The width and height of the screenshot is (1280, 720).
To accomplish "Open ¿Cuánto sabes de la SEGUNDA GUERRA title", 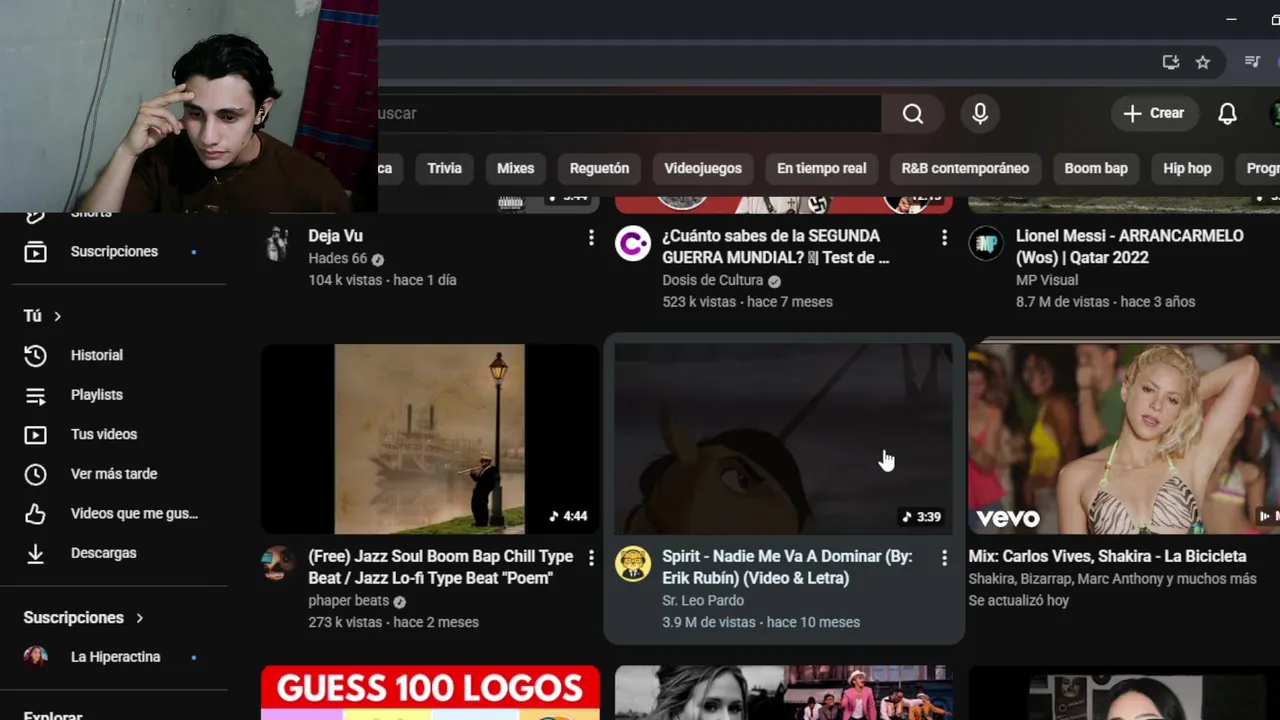I will point(775,247).
